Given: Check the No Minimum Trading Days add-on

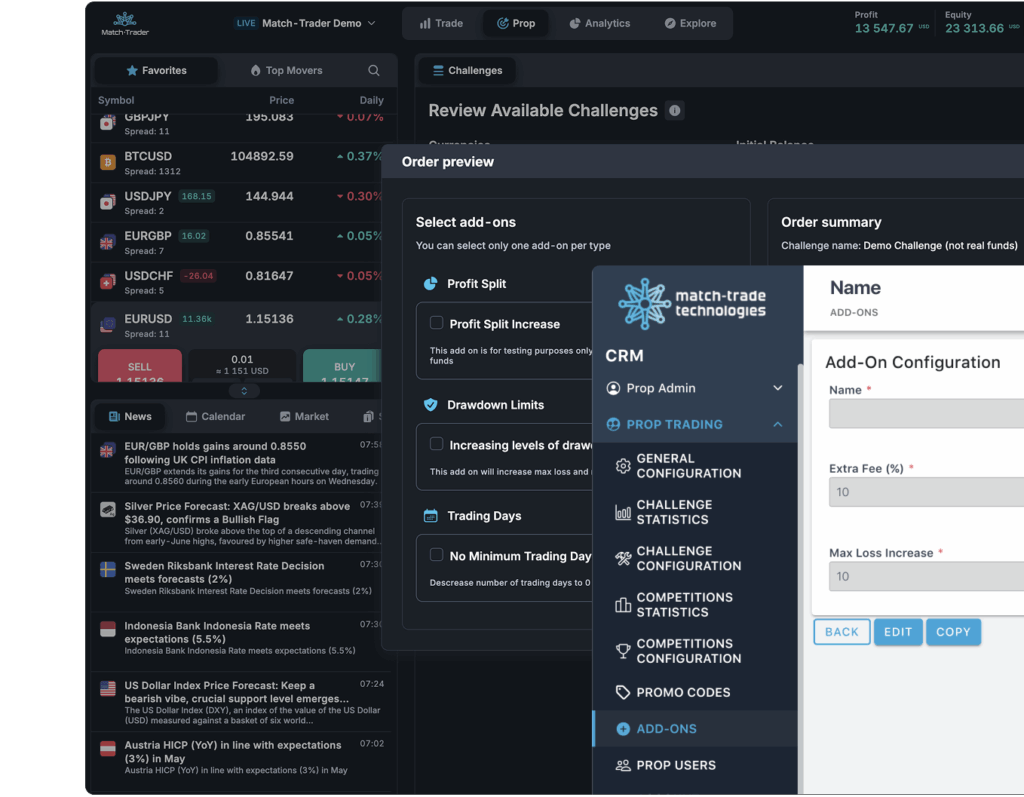Looking at the screenshot, I should [437, 555].
